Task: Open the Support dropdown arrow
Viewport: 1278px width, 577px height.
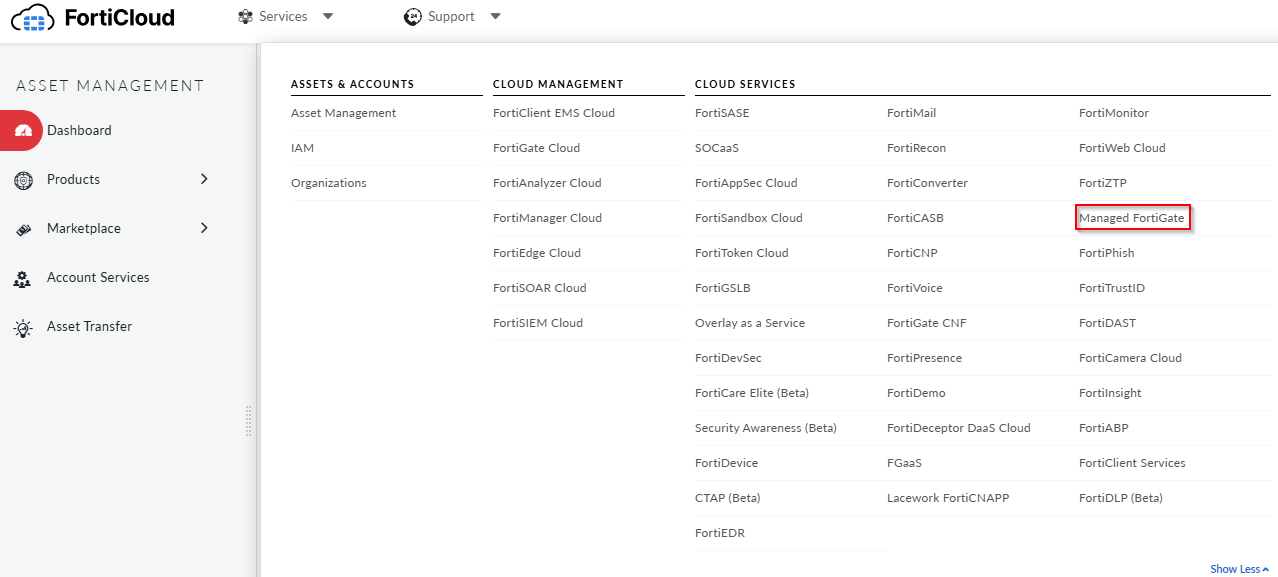Action: (496, 16)
